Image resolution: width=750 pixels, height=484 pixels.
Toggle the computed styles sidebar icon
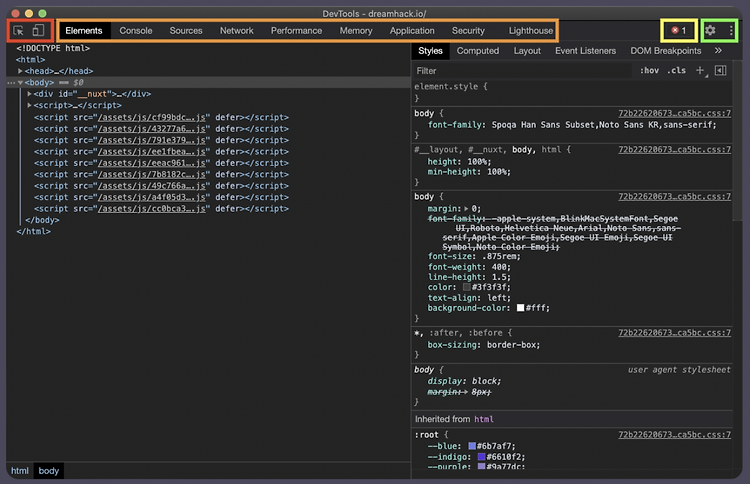click(720, 71)
